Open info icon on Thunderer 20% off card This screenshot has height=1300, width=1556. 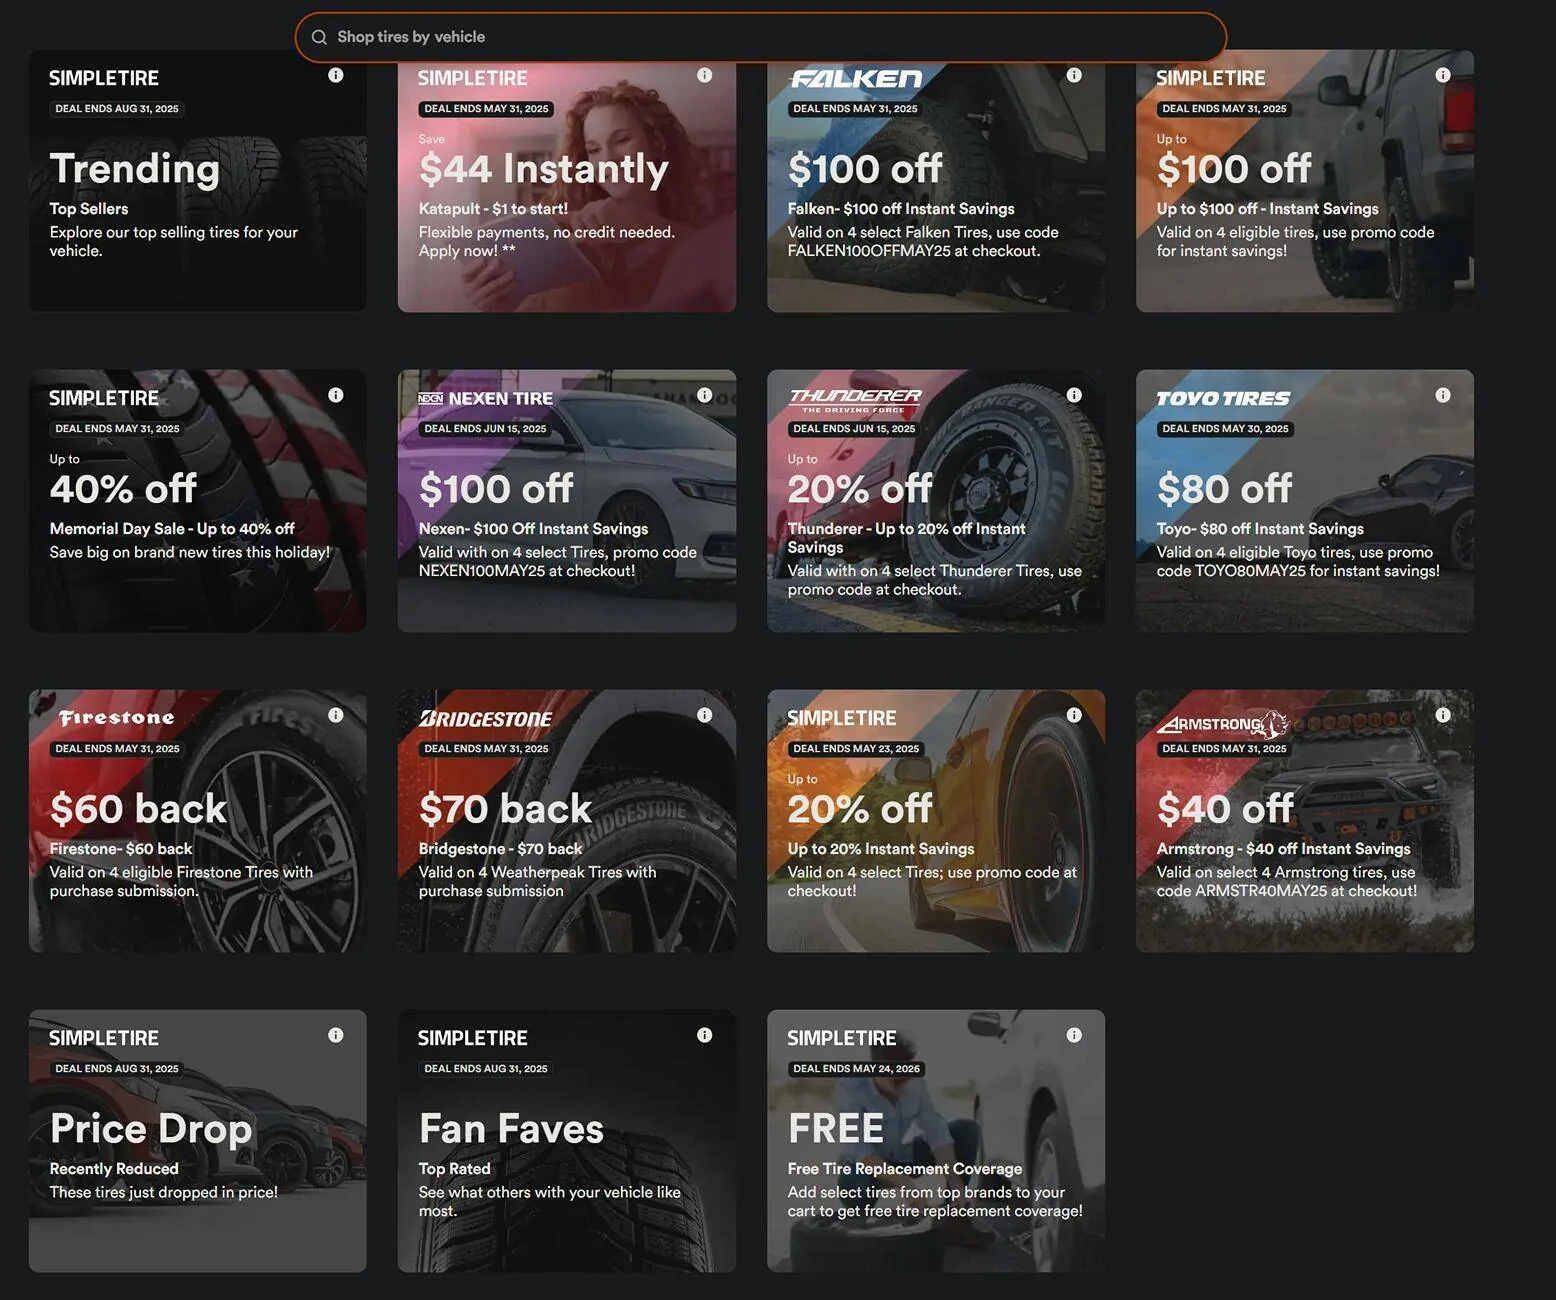[1074, 395]
